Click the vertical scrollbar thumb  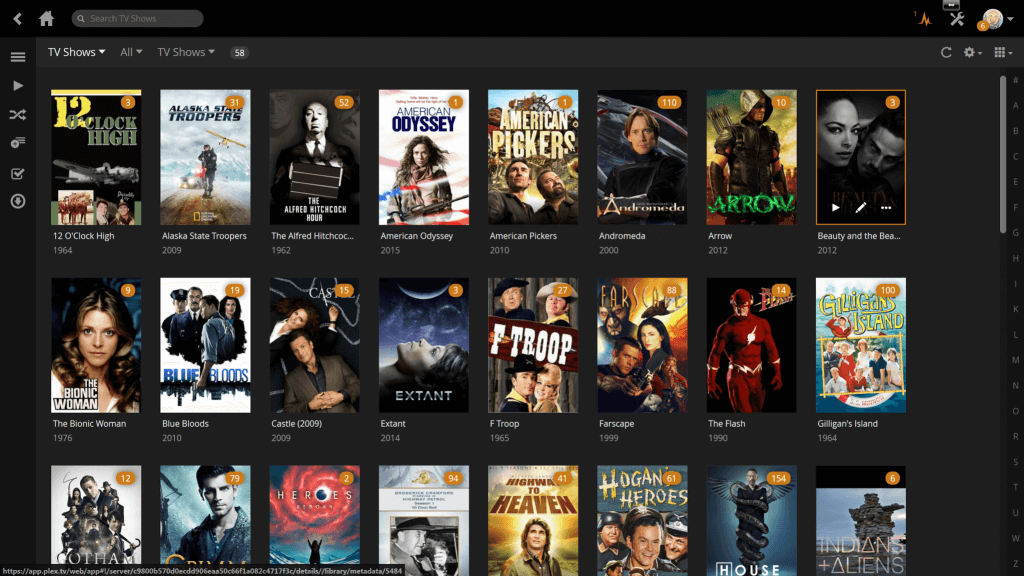(1003, 153)
